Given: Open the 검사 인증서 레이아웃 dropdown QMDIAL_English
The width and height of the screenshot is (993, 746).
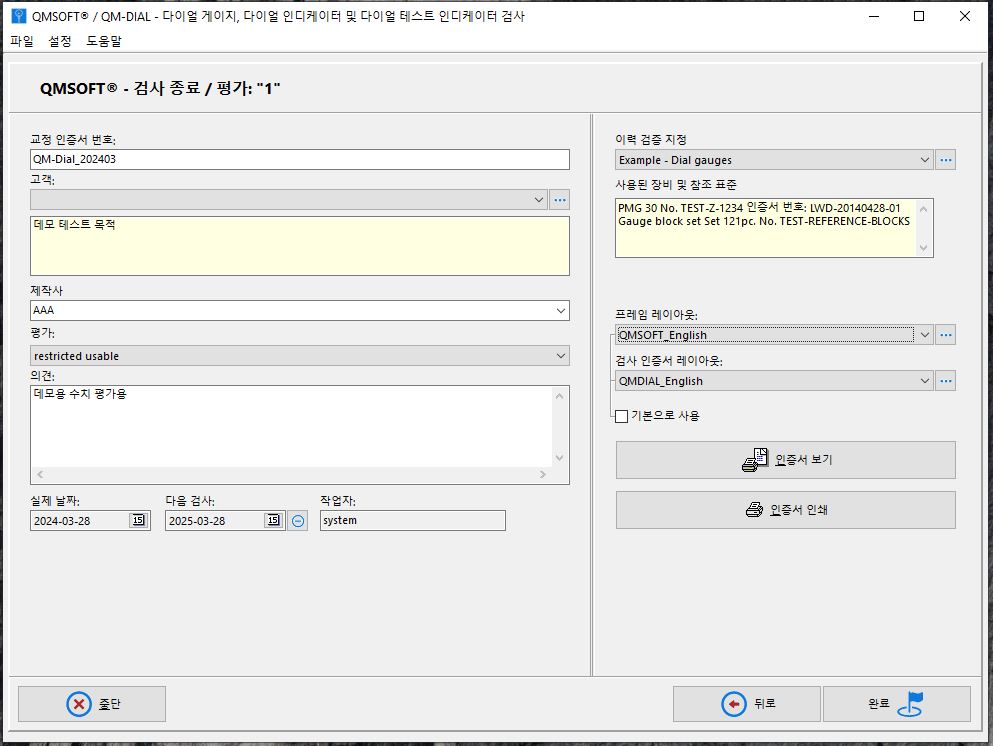Looking at the screenshot, I should (775, 381).
